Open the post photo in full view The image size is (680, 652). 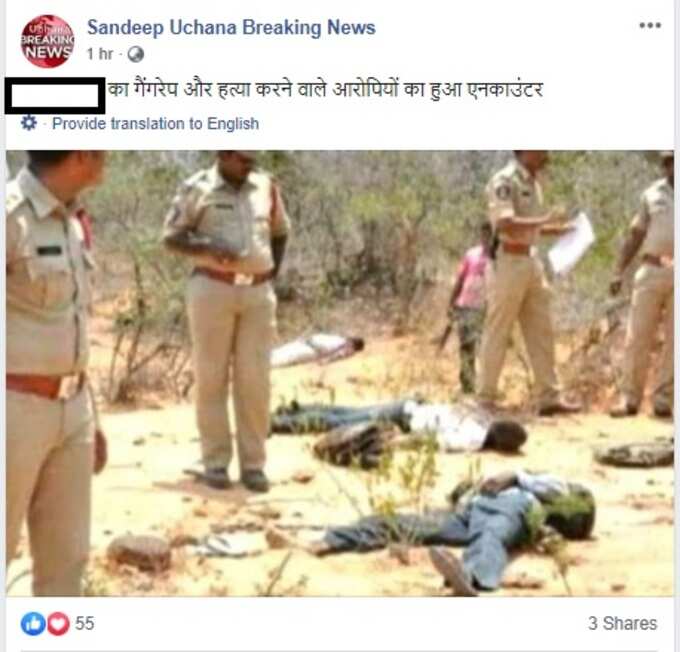(x=340, y=374)
